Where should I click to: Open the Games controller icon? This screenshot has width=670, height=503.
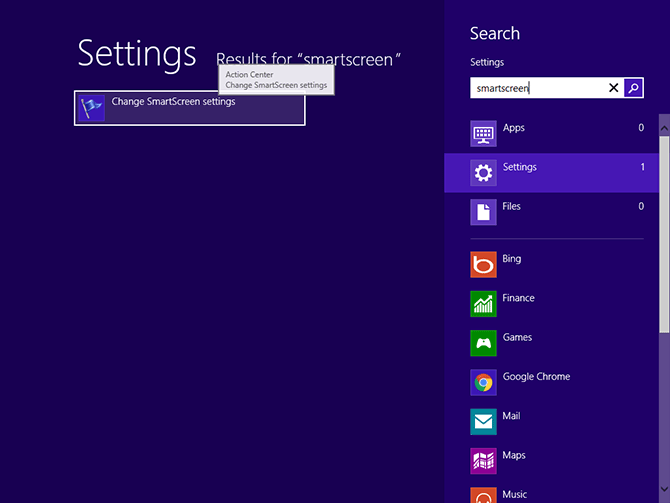pos(483,343)
